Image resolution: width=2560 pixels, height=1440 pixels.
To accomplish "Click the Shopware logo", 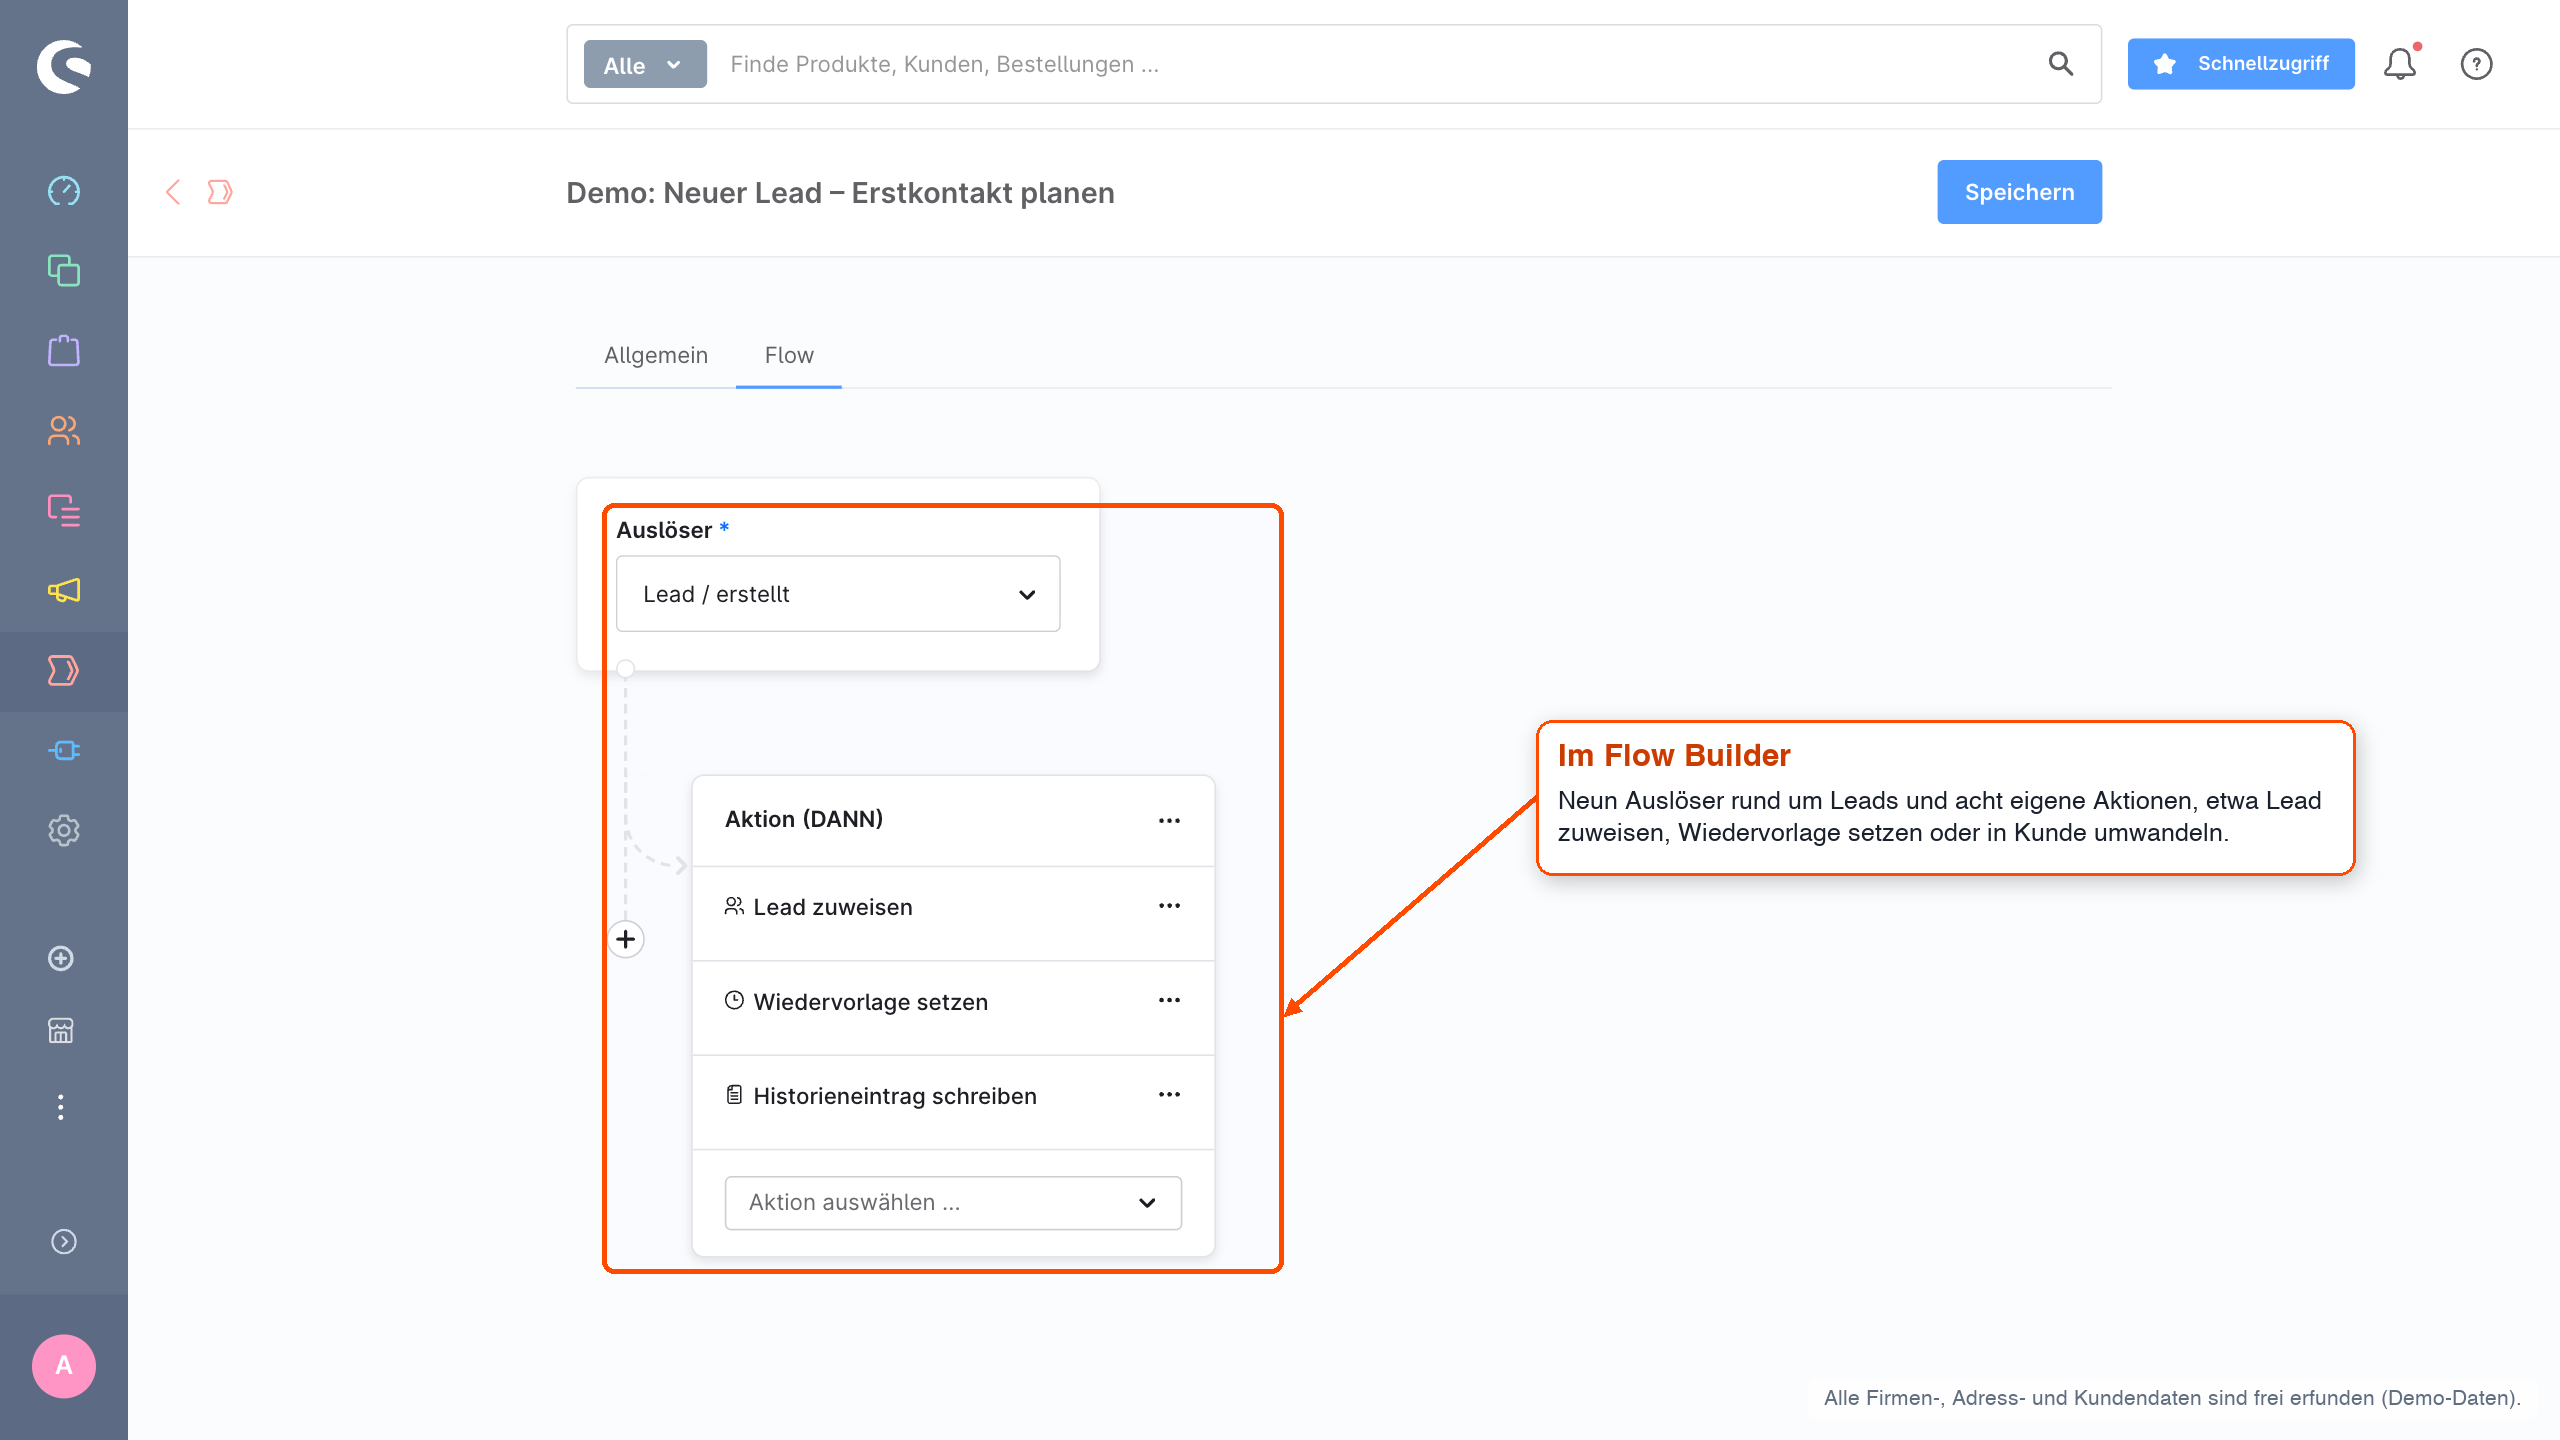I will tap(64, 67).
